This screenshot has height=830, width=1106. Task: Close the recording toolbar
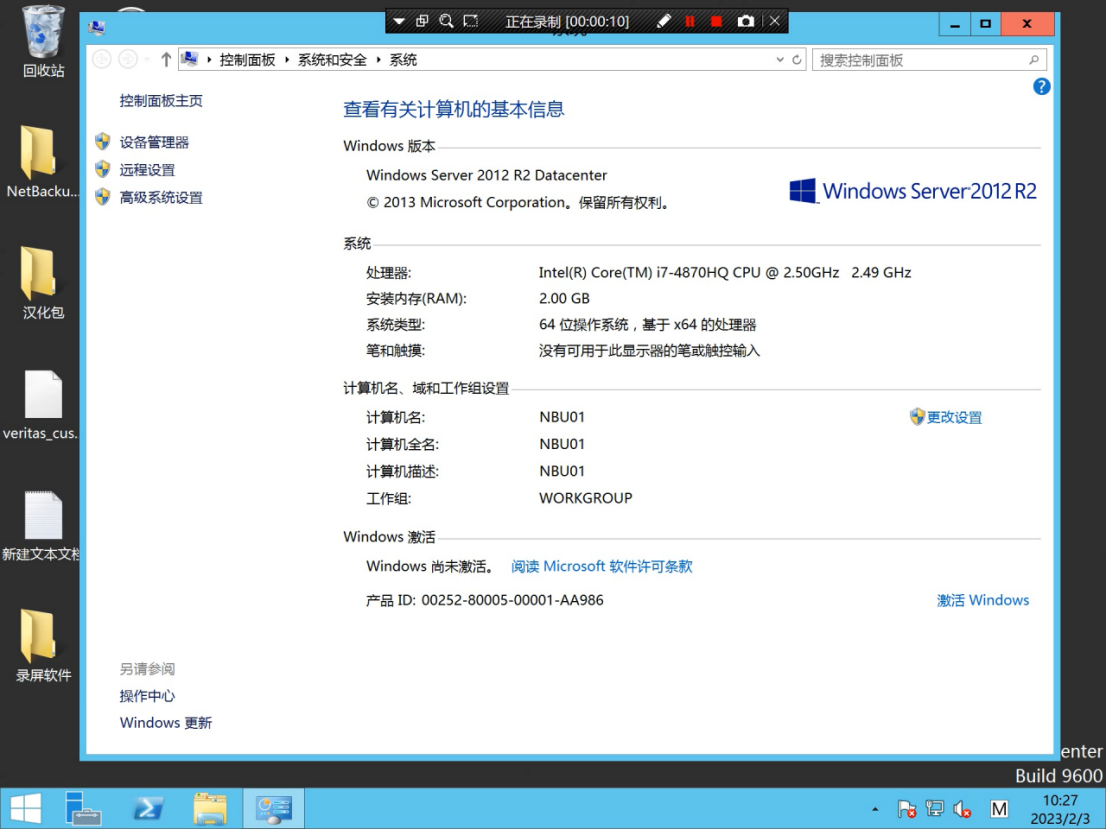pos(774,21)
